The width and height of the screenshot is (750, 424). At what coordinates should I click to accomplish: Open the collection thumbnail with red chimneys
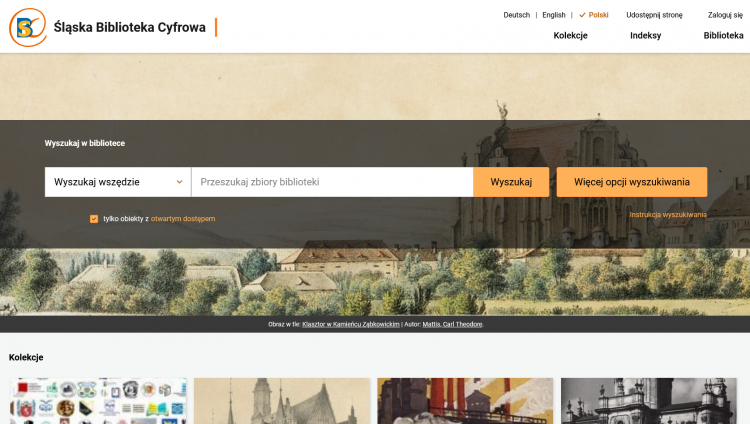point(465,401)
